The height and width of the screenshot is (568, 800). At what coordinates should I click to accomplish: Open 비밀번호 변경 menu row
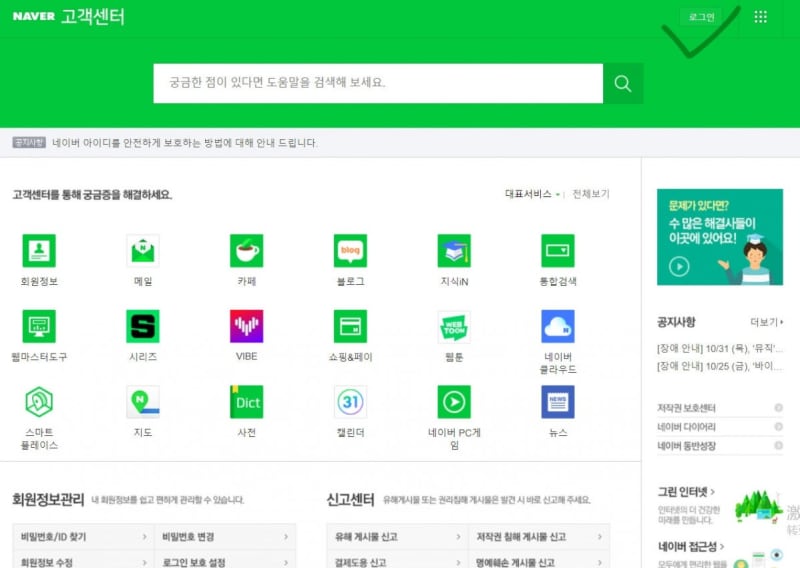[x=225, y=537]
